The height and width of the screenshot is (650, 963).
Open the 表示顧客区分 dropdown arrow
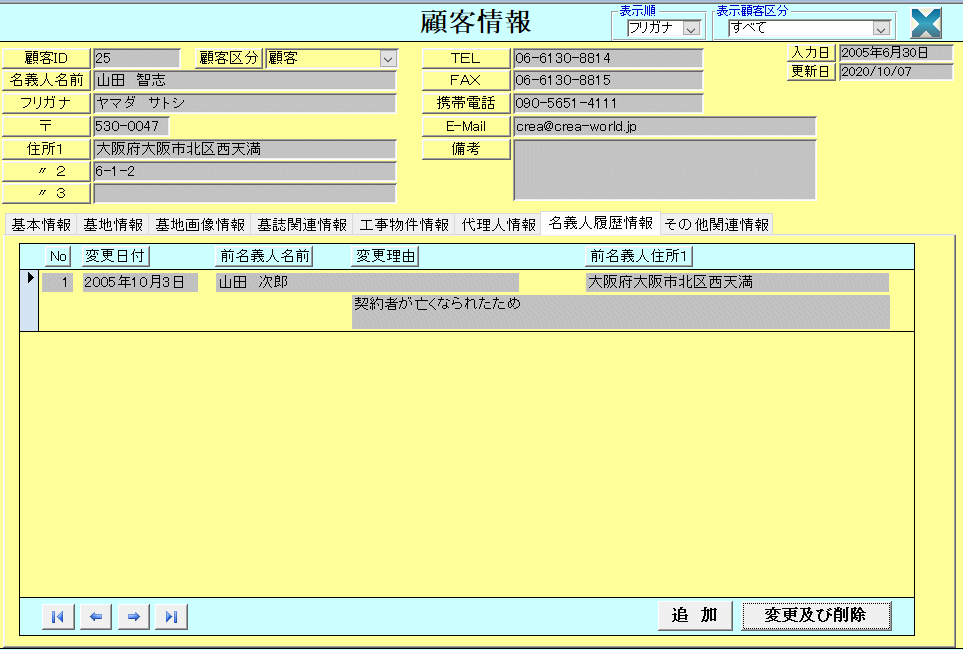[881, 28]
